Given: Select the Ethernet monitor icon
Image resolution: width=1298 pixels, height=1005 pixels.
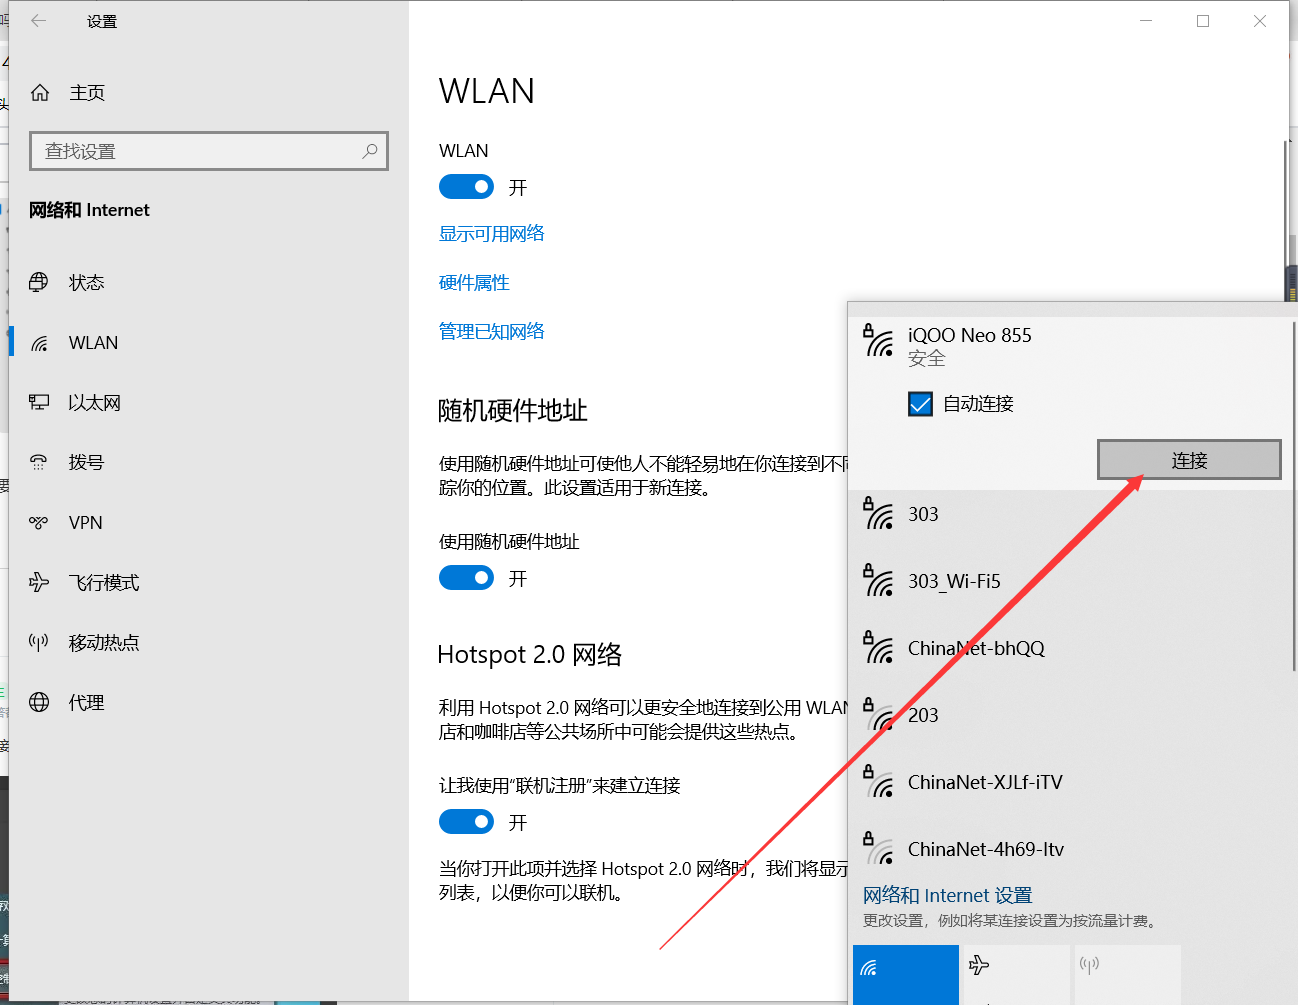Looking at the screenshot, I should click(x=39, y=402).
